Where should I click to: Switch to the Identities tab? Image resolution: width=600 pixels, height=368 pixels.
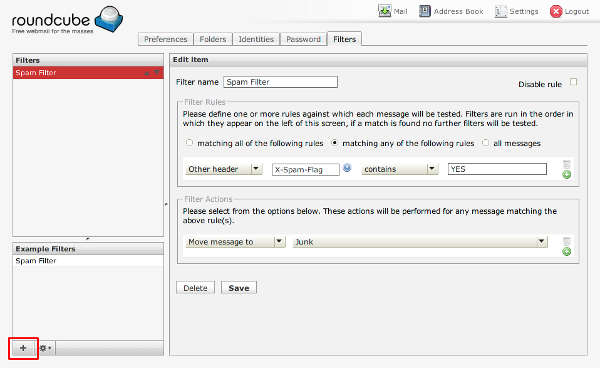pyautogui.click(x=256, y=39)
